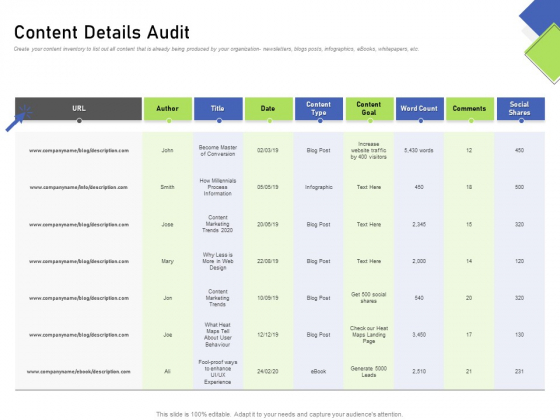Select social shares value '500'
The width and height of the screenshot is (560, 420).
pos(519,187)
